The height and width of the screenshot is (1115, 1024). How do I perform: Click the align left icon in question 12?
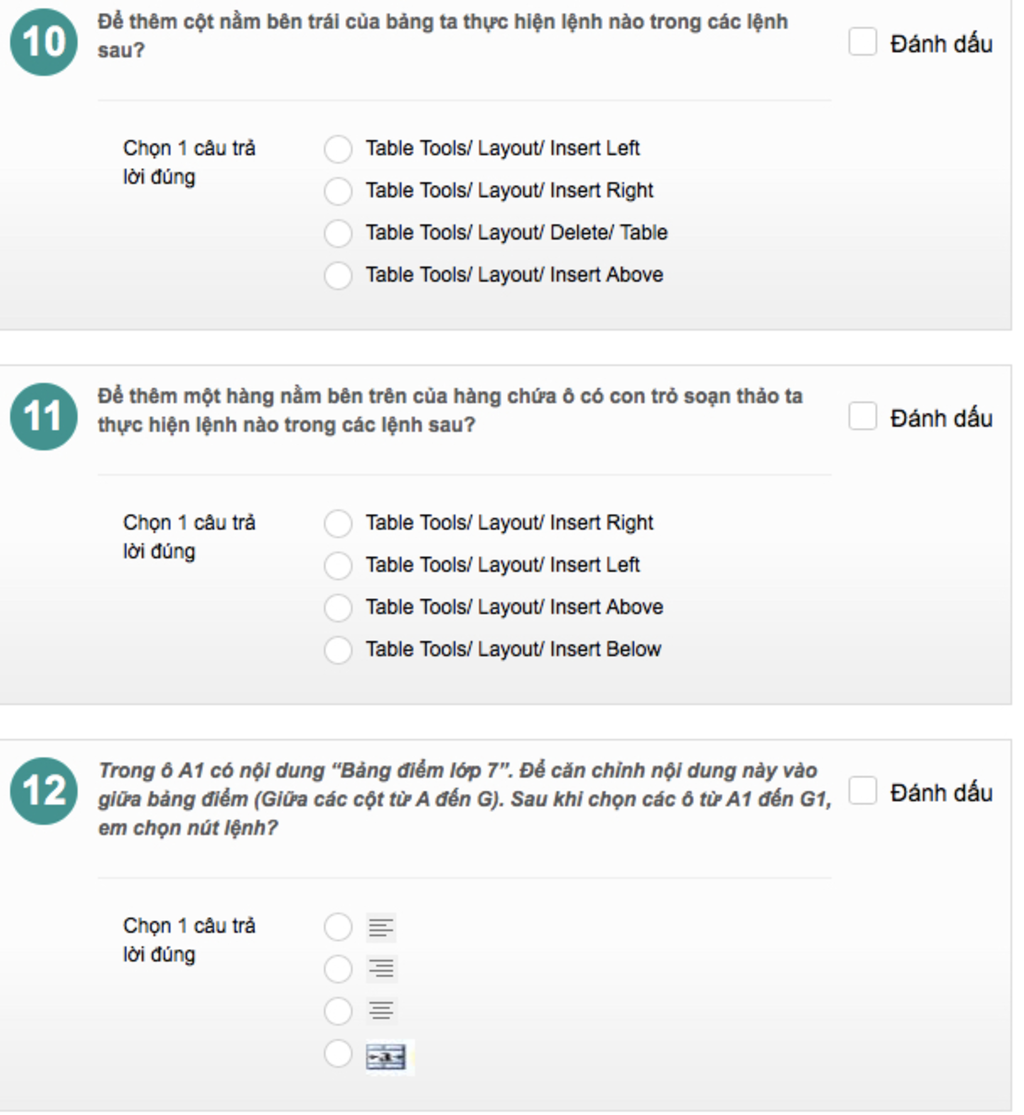[381, 928]
